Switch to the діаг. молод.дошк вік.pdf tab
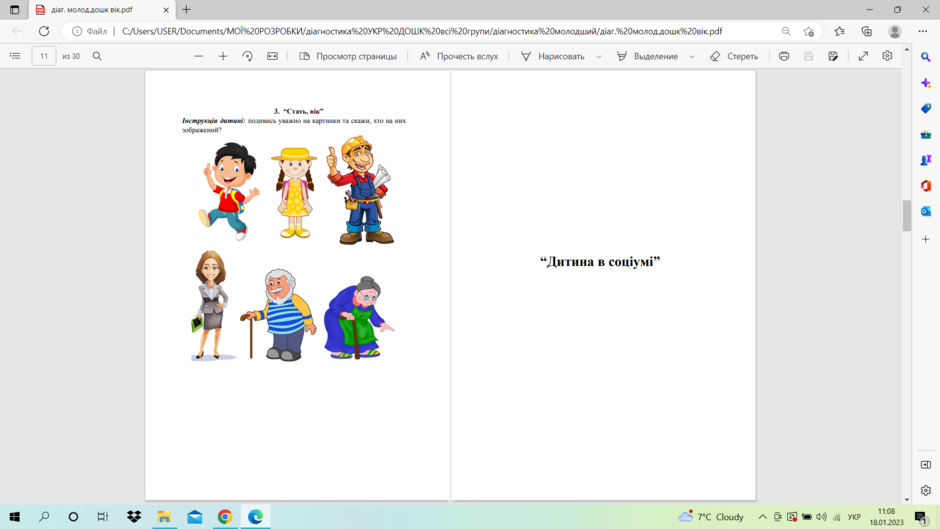Viewport: 940px width, 529px height. pyautogui.click(x=93, y=10)
